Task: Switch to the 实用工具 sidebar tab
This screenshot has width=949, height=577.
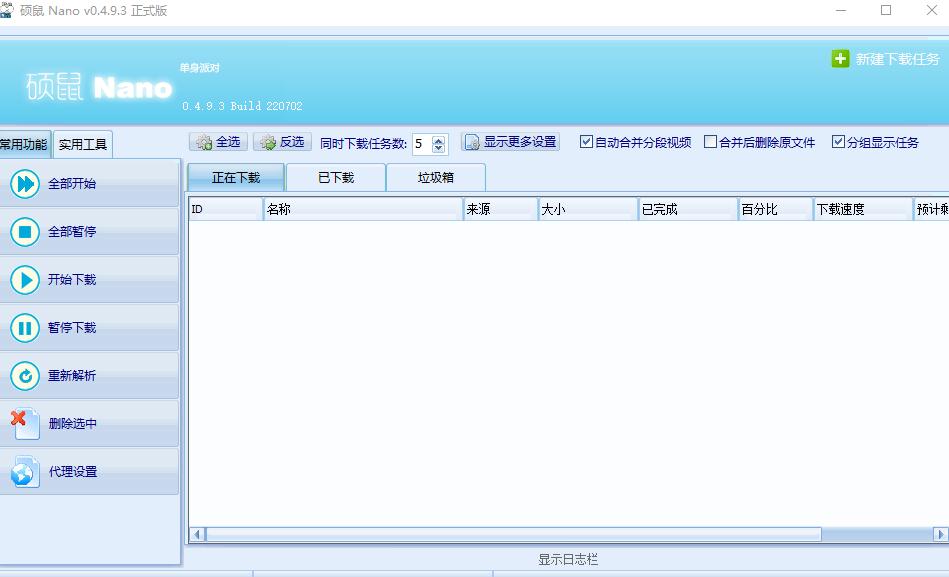Action: tap(83, 145)
